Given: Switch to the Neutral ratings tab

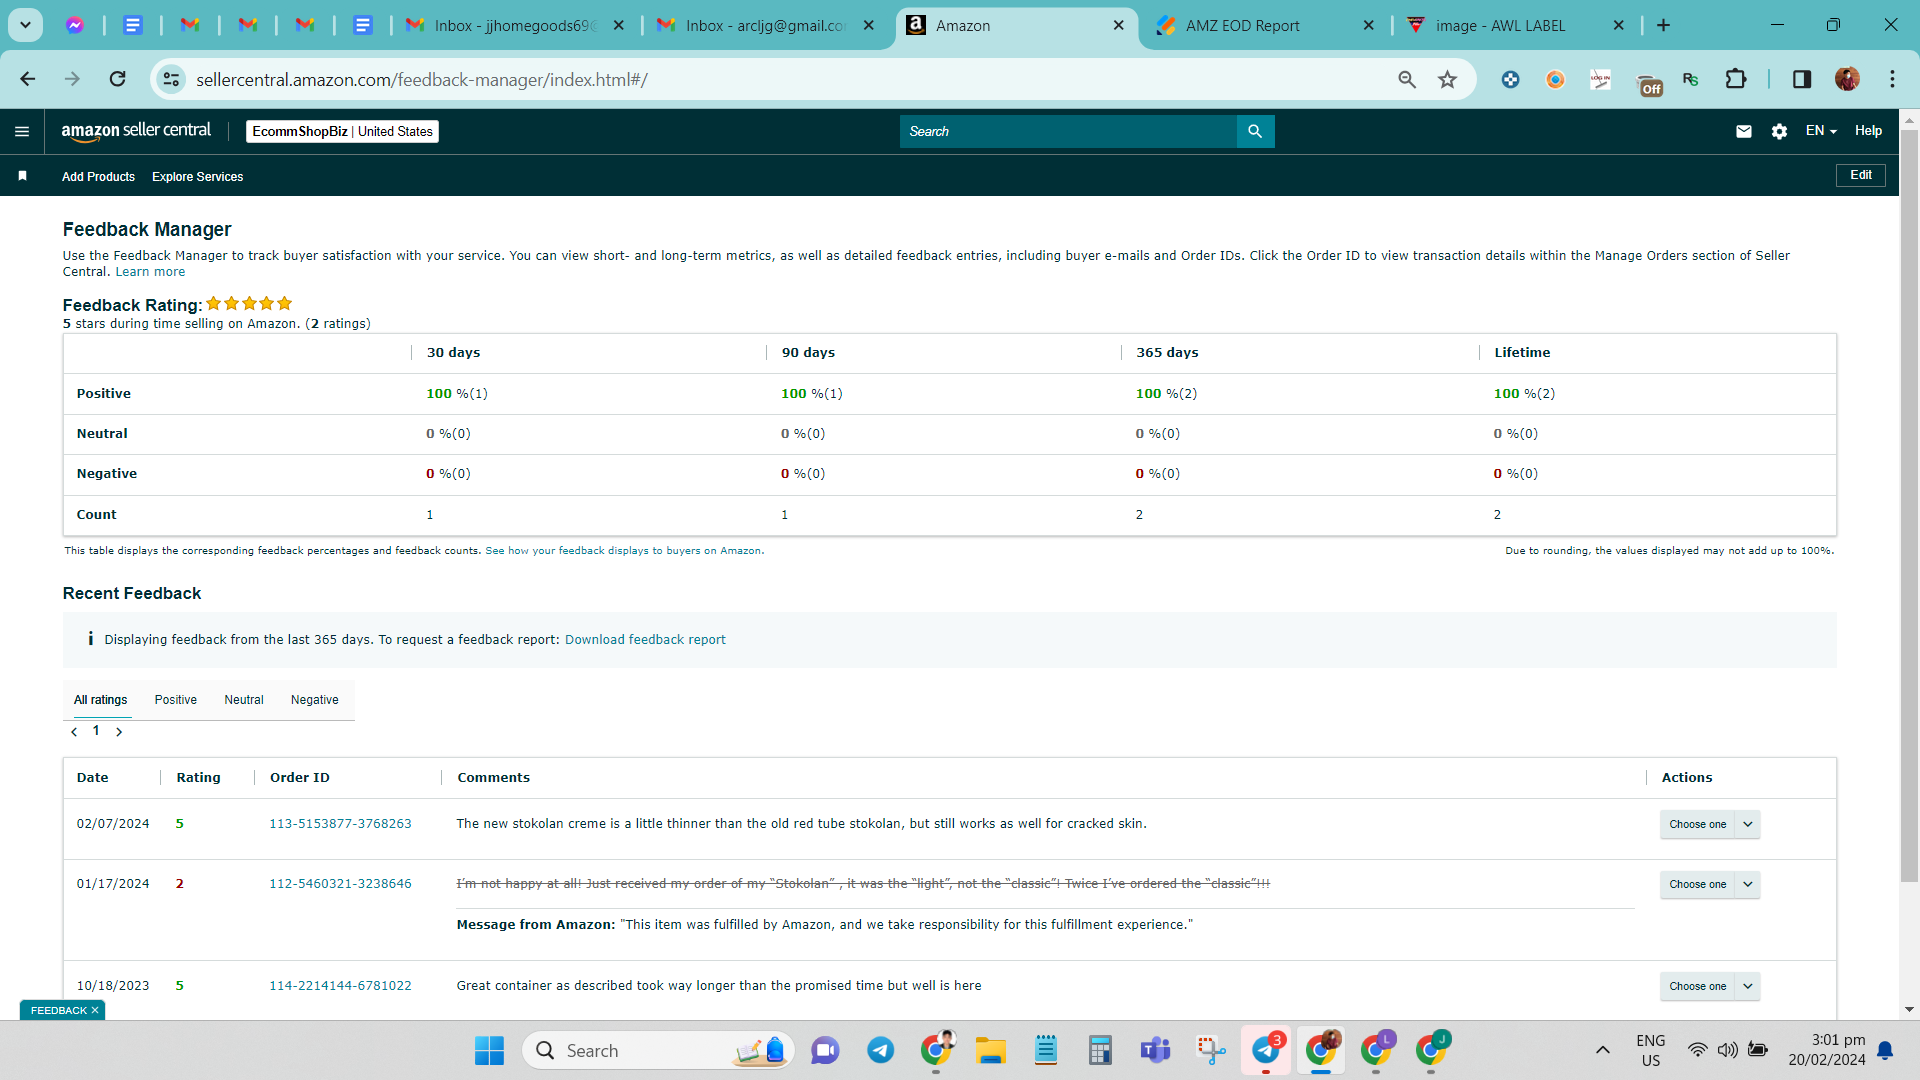Looking at the screenshot, I should (x=244, y=700).
